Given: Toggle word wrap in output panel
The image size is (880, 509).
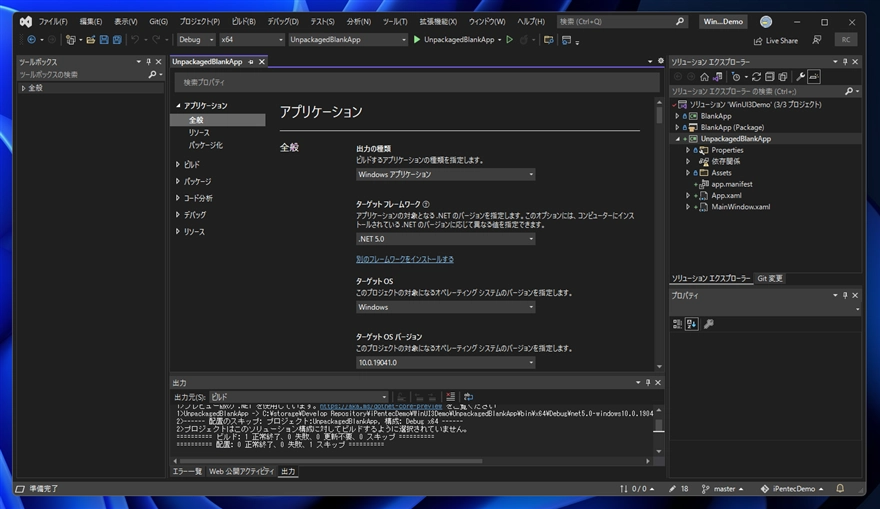Looking at the screenshot, I should click(x=469, y=397).
